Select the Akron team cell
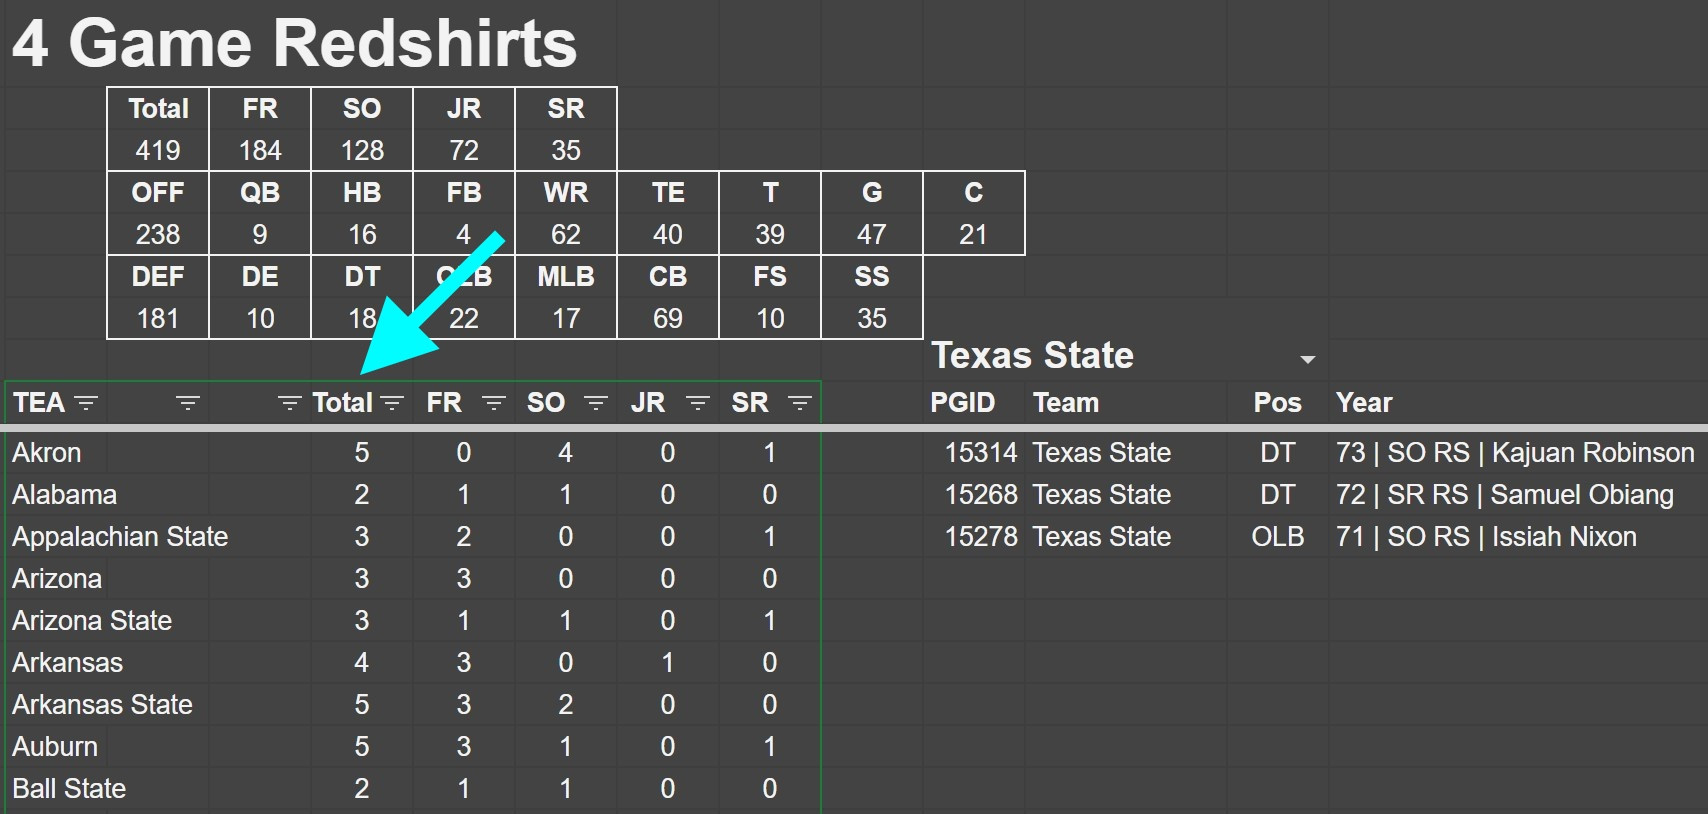Image resolution: width=1708 pixels, height=814 pixels. click(47, 453)
